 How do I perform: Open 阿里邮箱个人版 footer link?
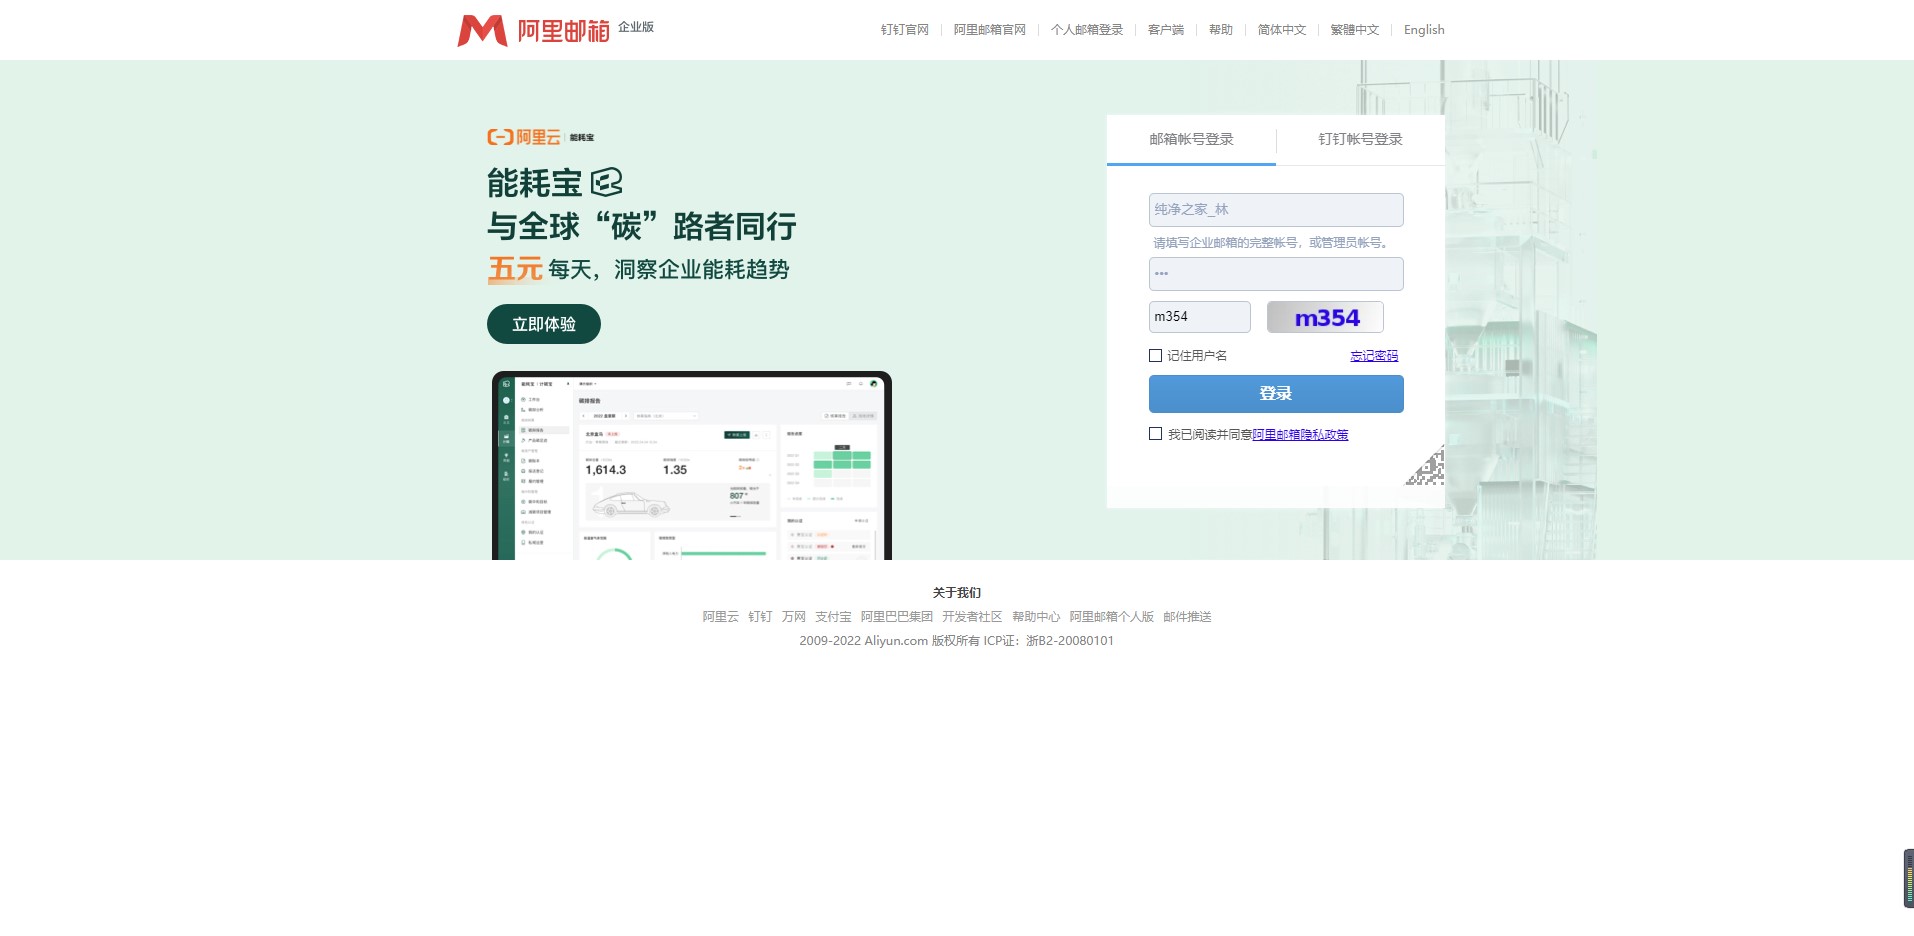[x=1112, y=617]
